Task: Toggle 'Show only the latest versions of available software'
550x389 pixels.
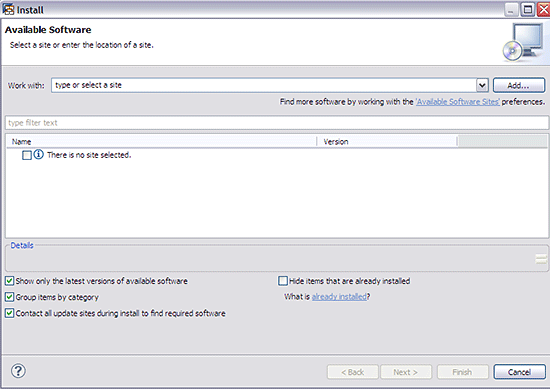Action: click(9, 281)
